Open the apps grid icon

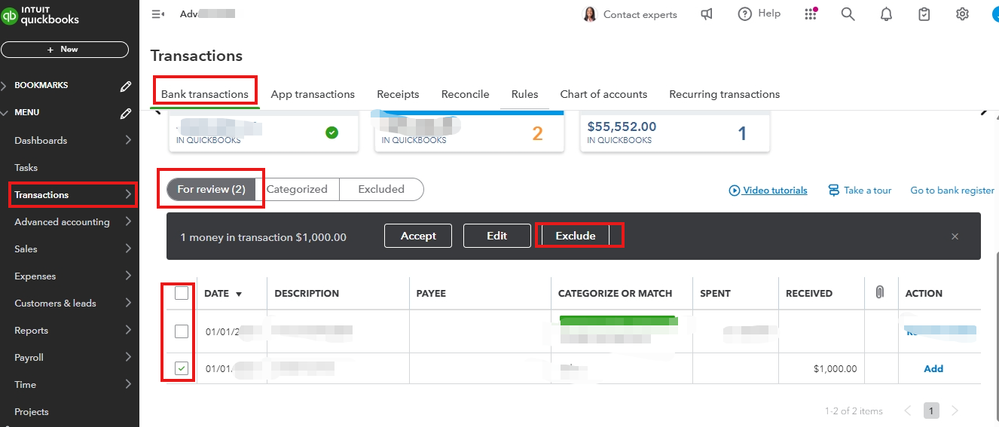[x=810, y=14]
